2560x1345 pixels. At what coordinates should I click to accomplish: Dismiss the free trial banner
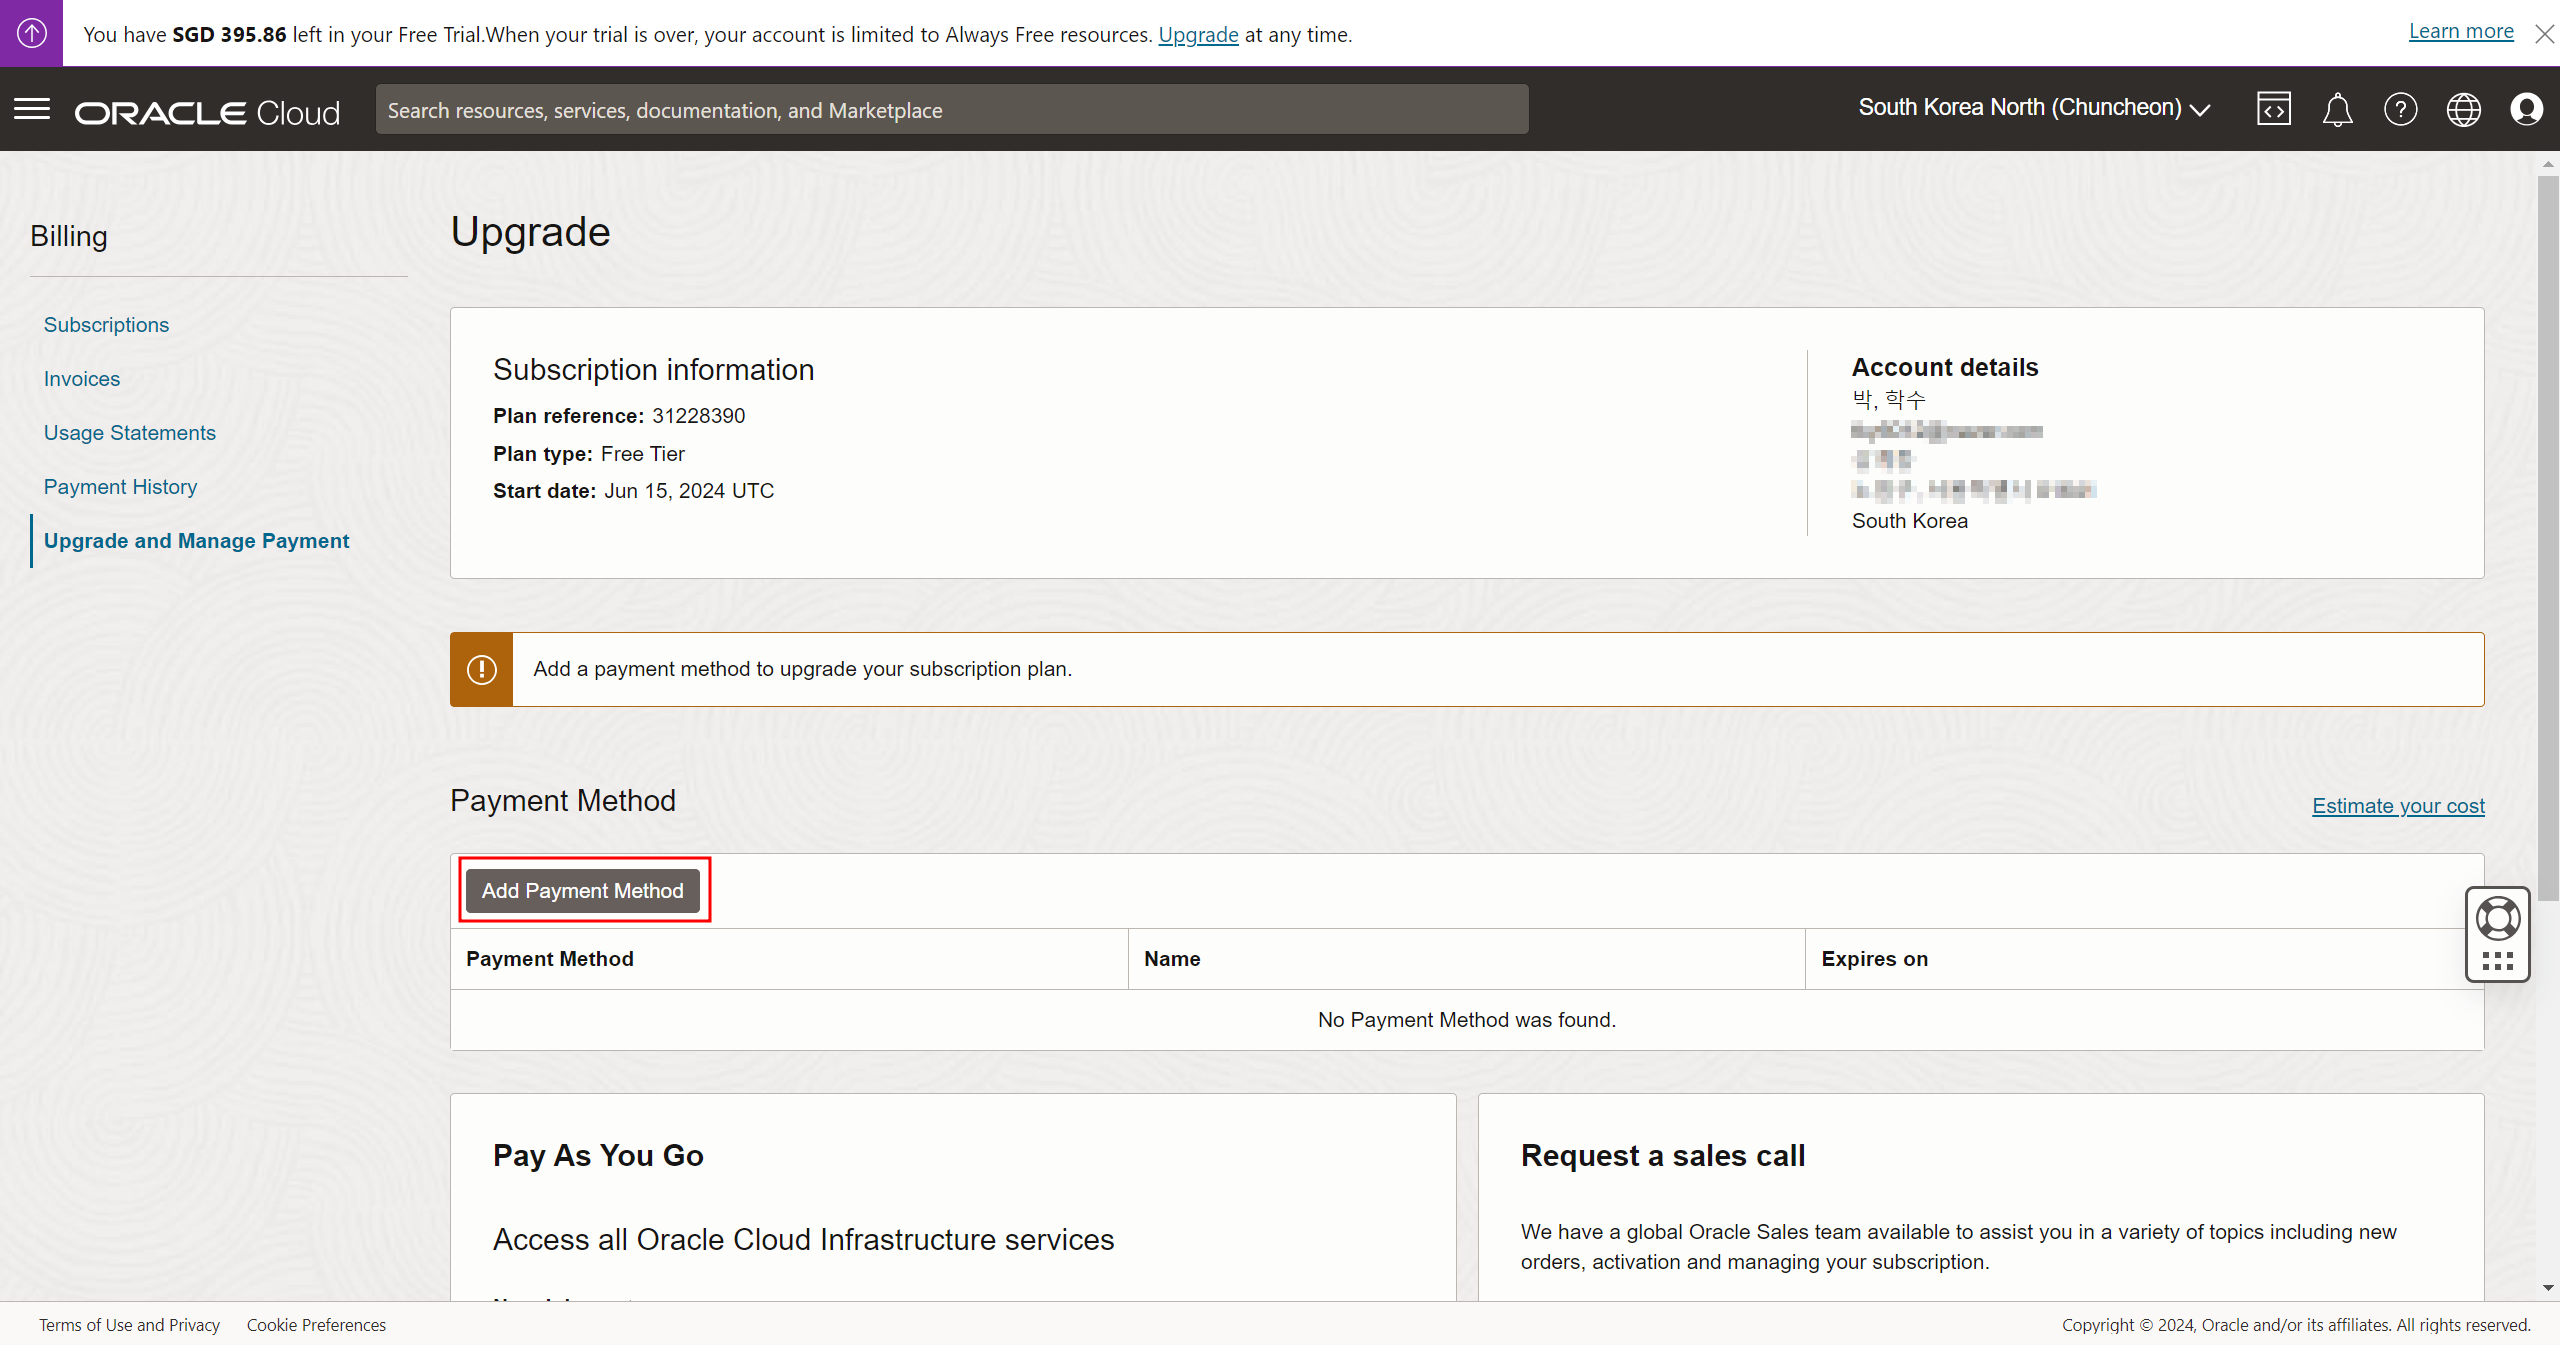click(2544, 34)
